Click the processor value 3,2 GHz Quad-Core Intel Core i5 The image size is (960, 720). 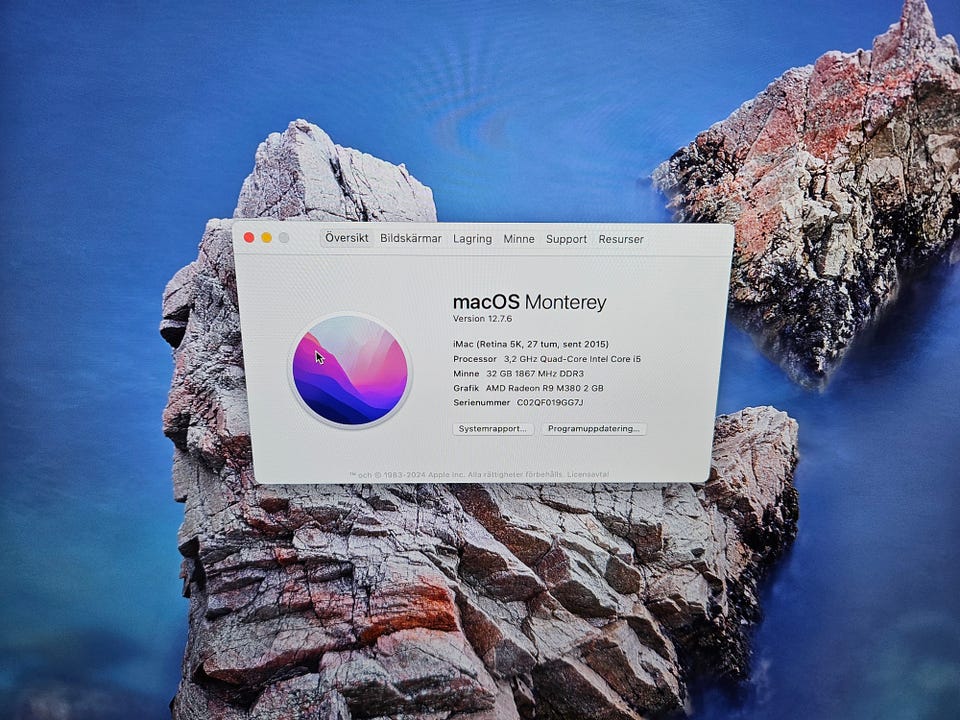[572, 359]
